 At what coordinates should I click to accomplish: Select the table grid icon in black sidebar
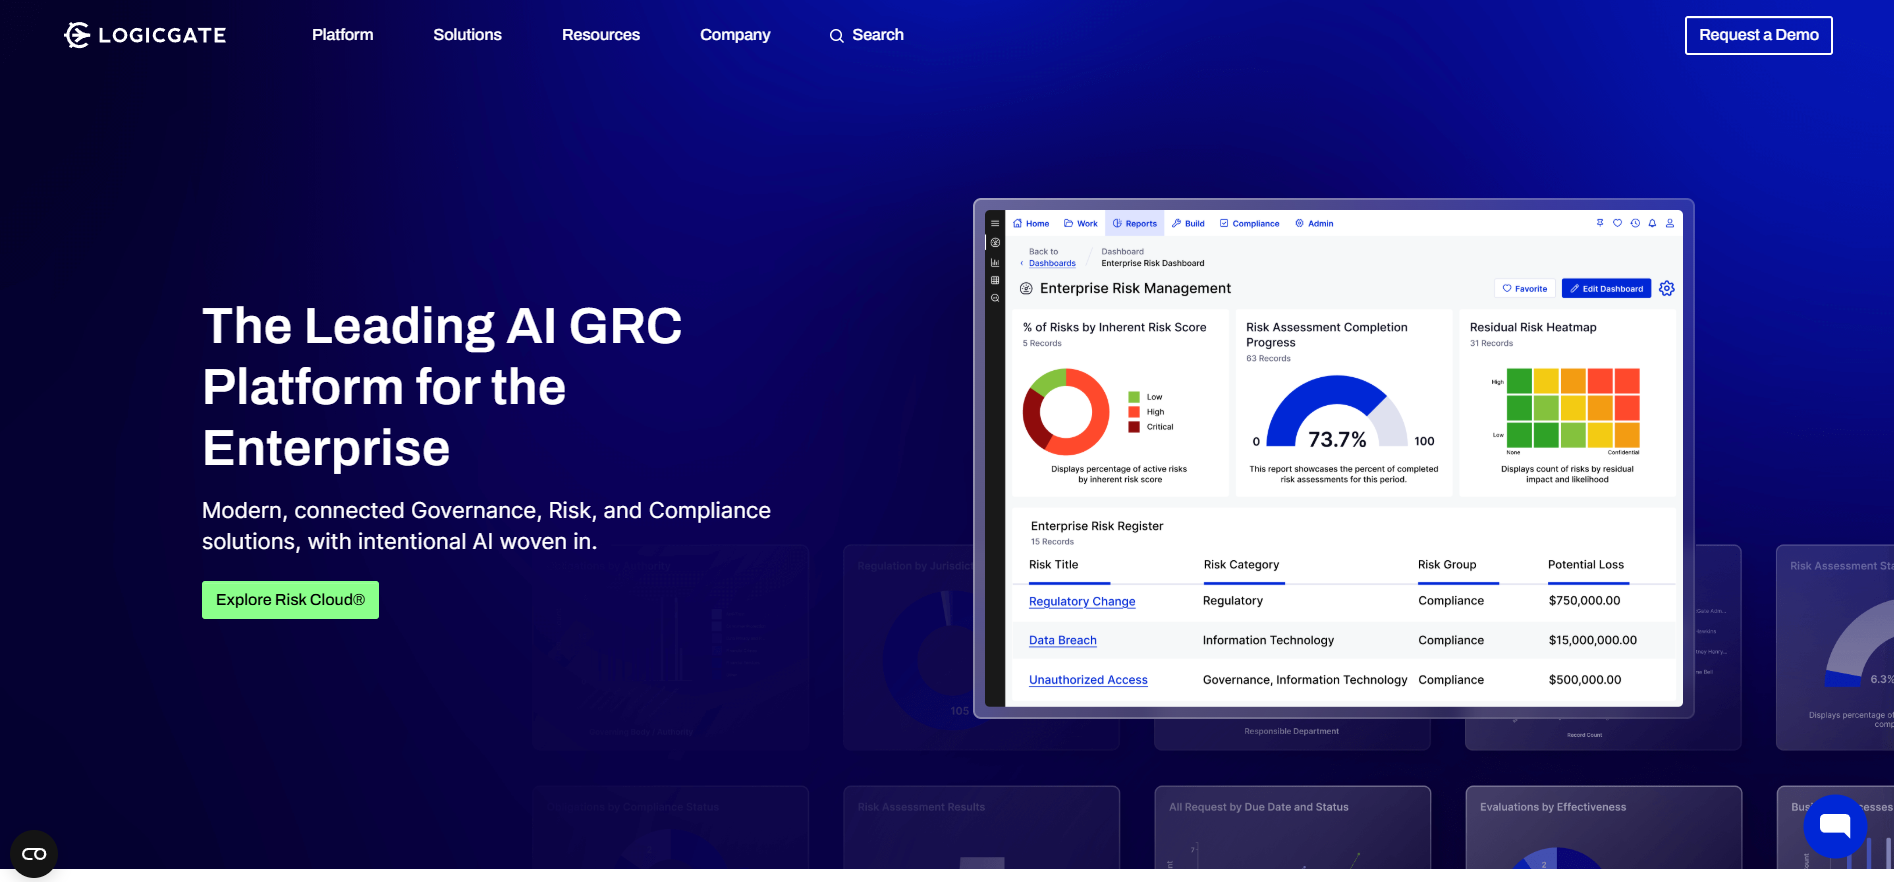tap(995, 280)
